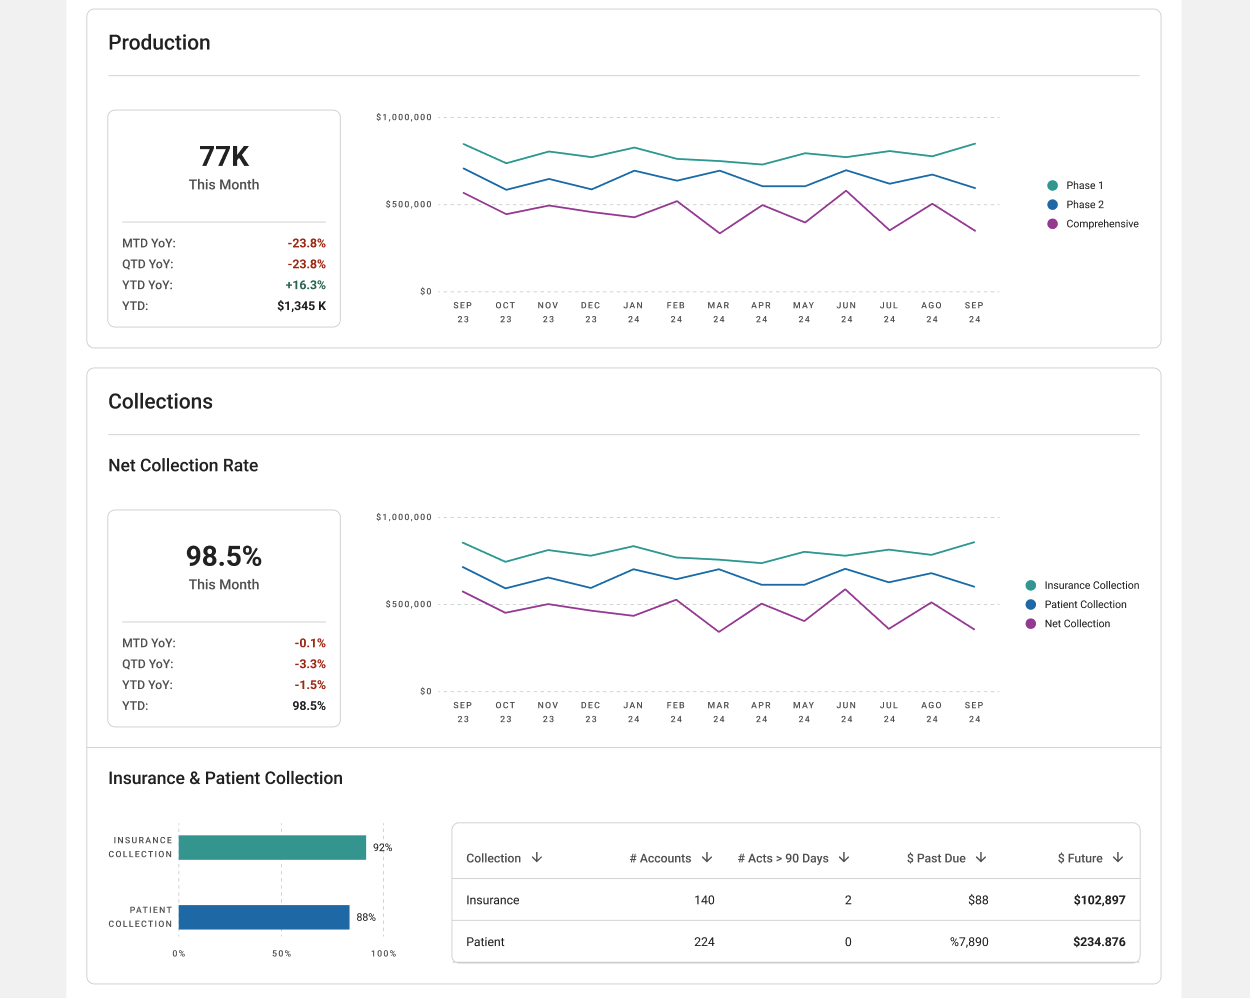
Task: Sort table by Collection column arrow
Action: 537,858
